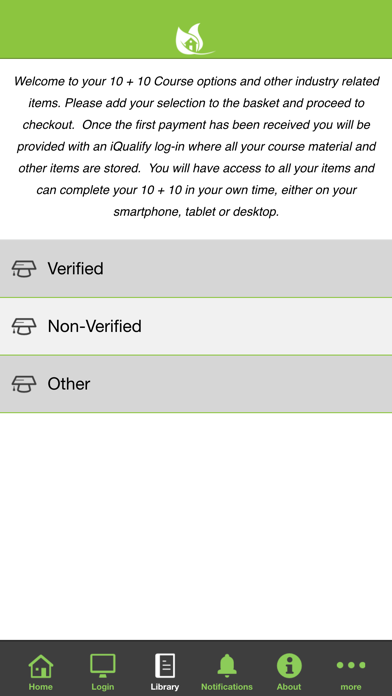Viewport: 392px width, 696px height.
Task: Click graduation cap icon beside Non-Verified
Action: point(24,326)
